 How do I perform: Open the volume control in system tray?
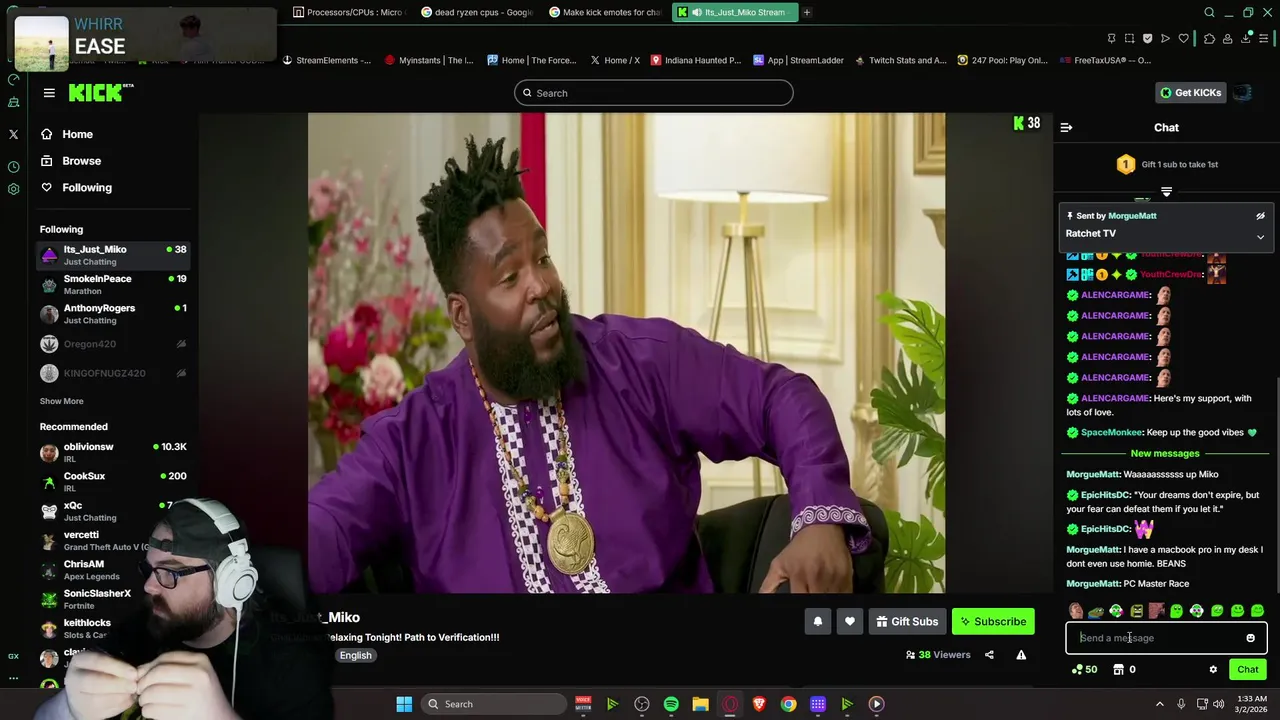point(1218,704)
